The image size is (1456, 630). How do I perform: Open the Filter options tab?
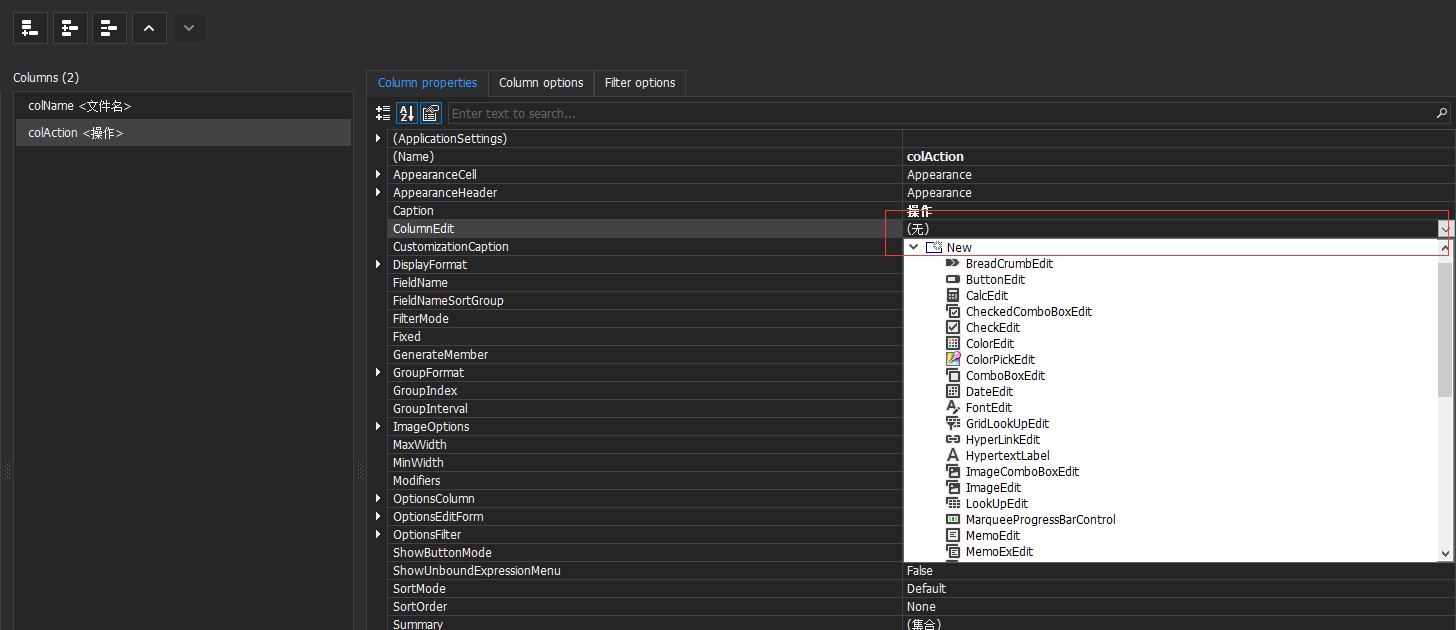(639, 83)
